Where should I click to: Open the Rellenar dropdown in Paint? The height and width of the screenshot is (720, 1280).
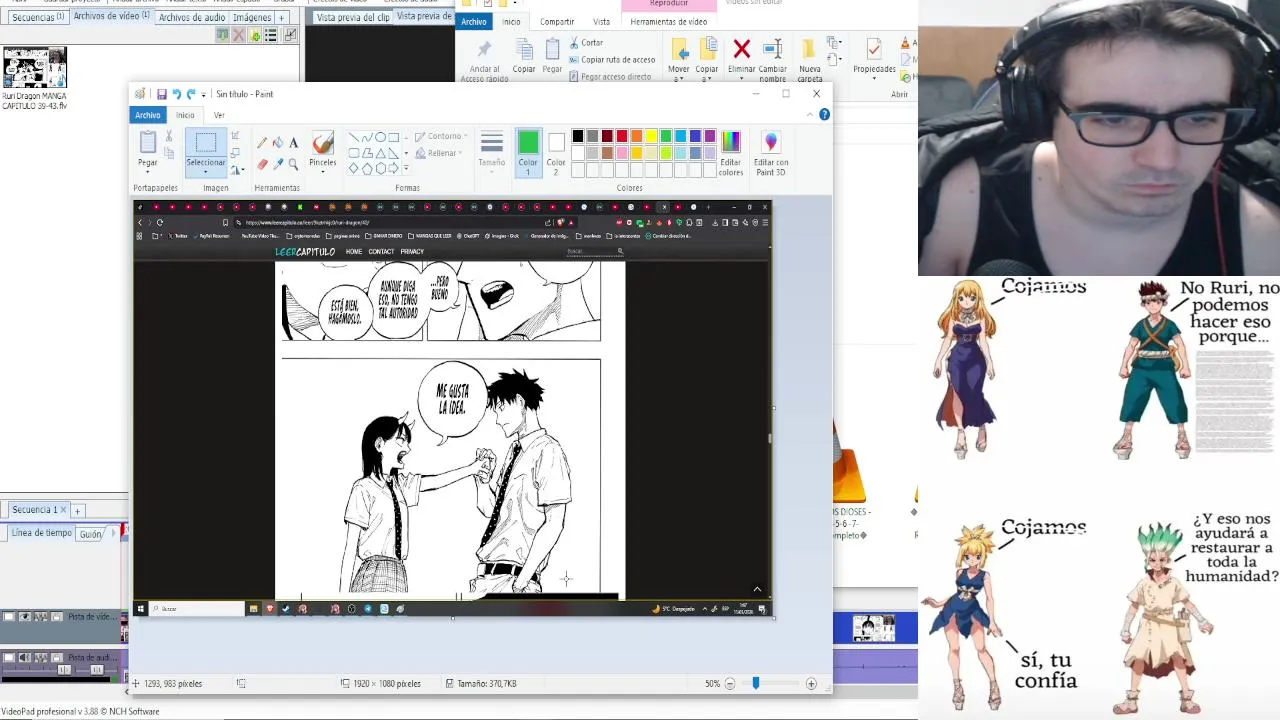438,153
